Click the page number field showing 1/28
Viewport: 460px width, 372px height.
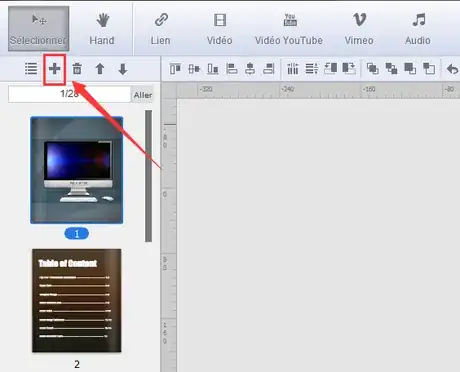coord(69,94)
